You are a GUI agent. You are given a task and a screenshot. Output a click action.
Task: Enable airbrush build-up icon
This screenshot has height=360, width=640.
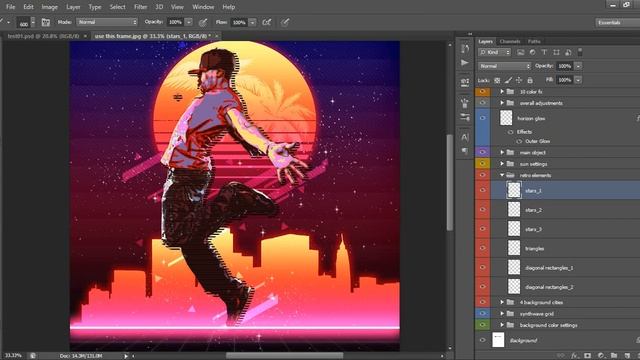point(267,22)
